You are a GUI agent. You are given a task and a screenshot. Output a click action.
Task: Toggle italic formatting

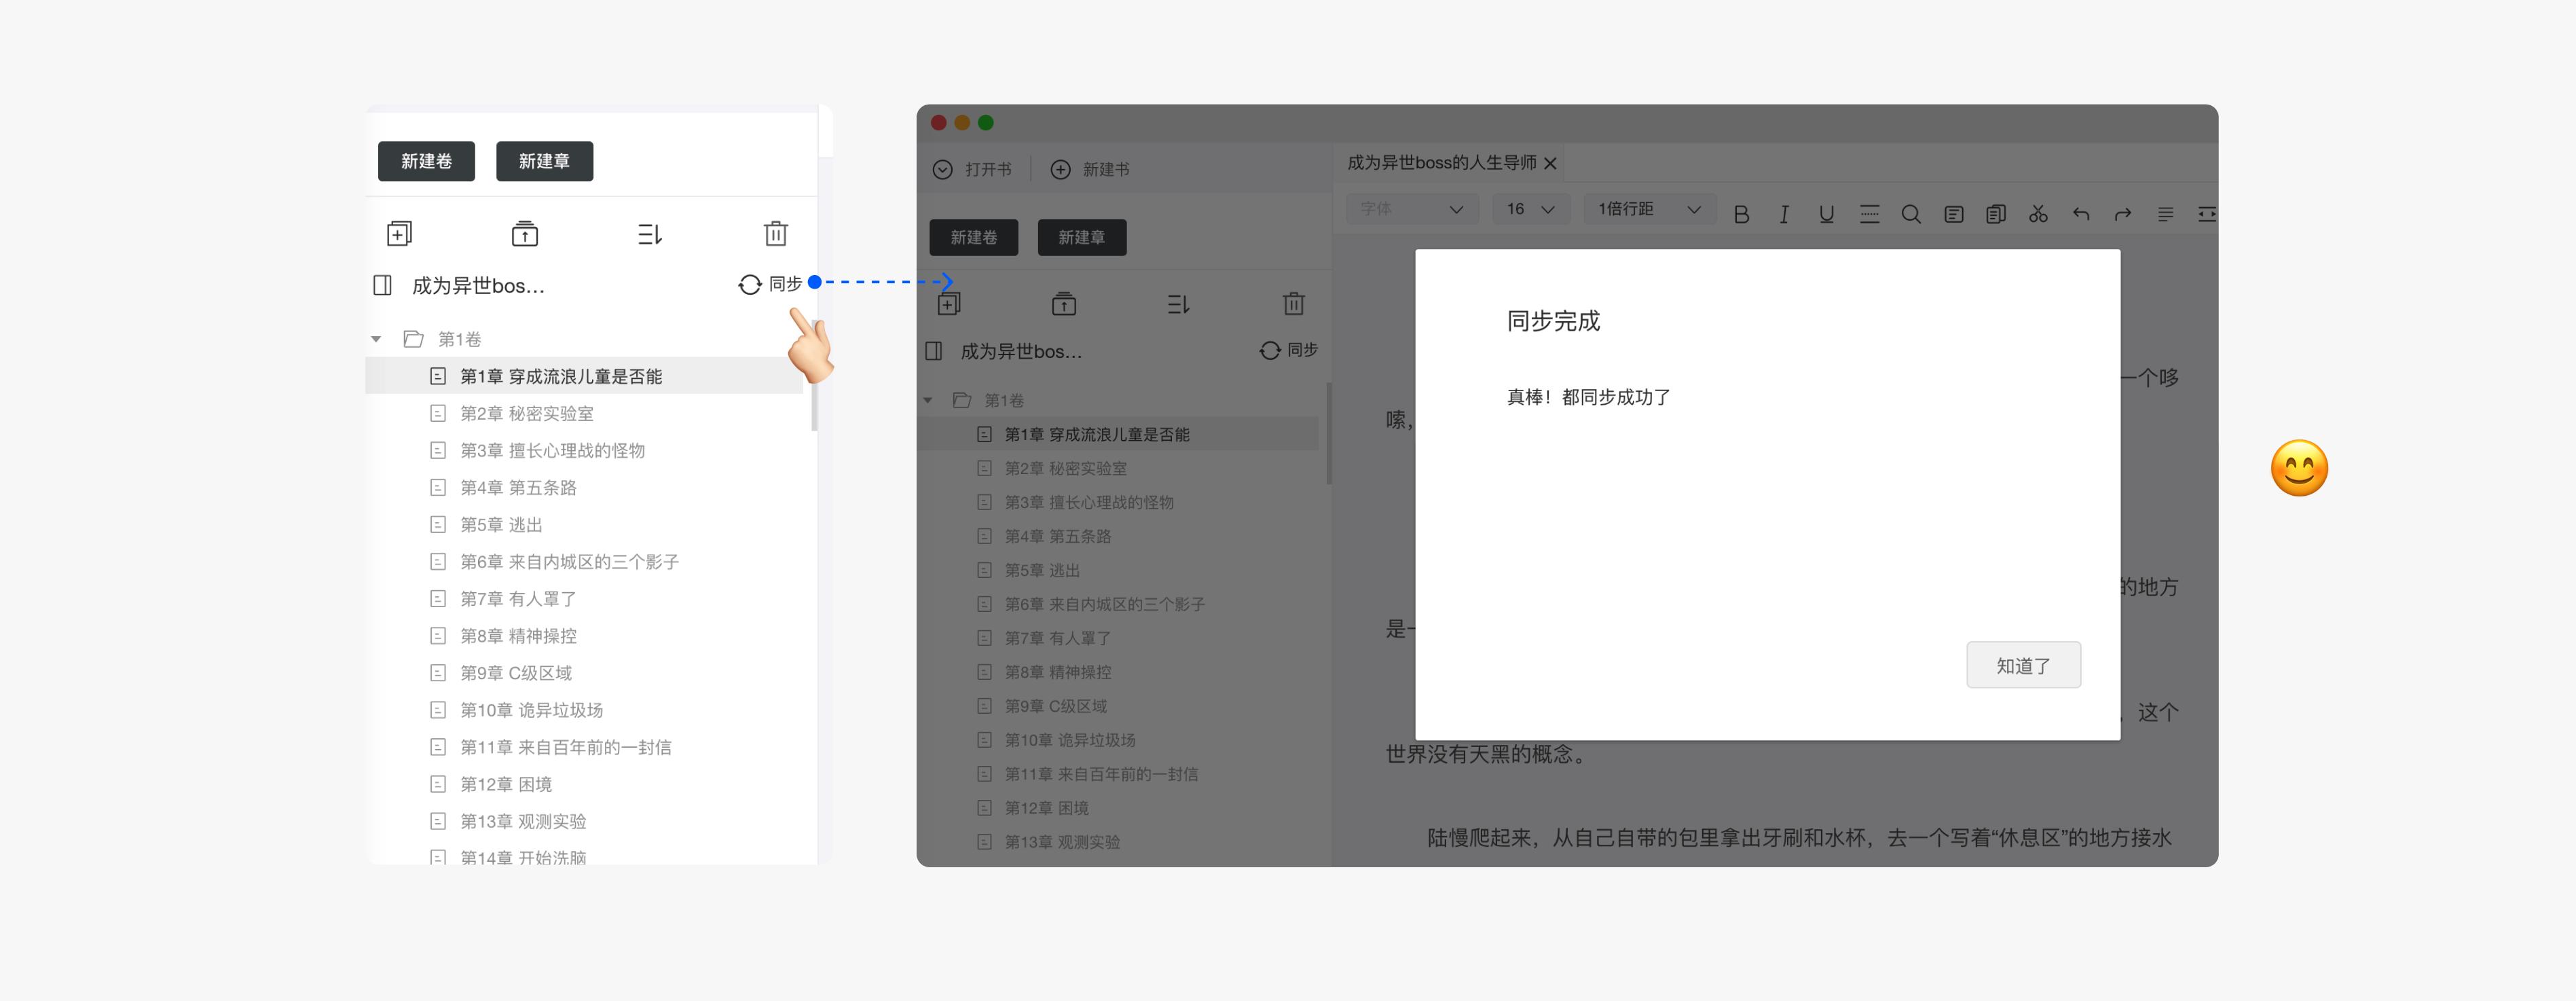[1784, 213]
